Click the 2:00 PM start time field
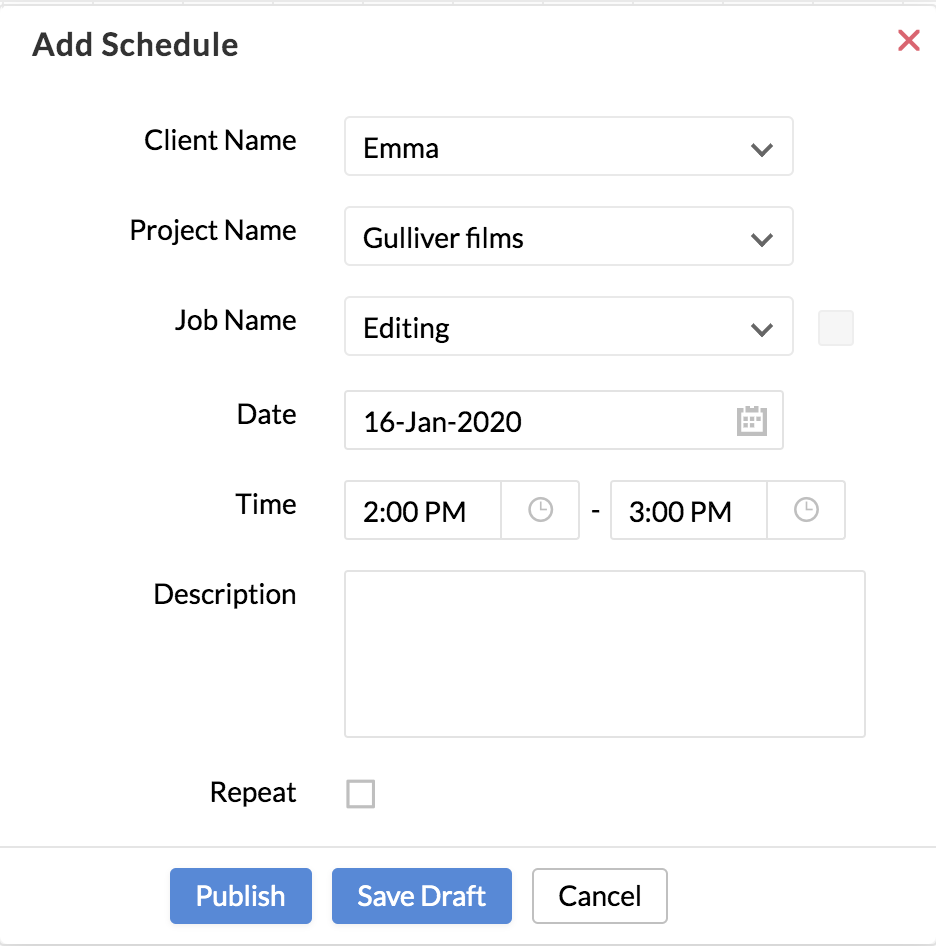 pos(422,511)
